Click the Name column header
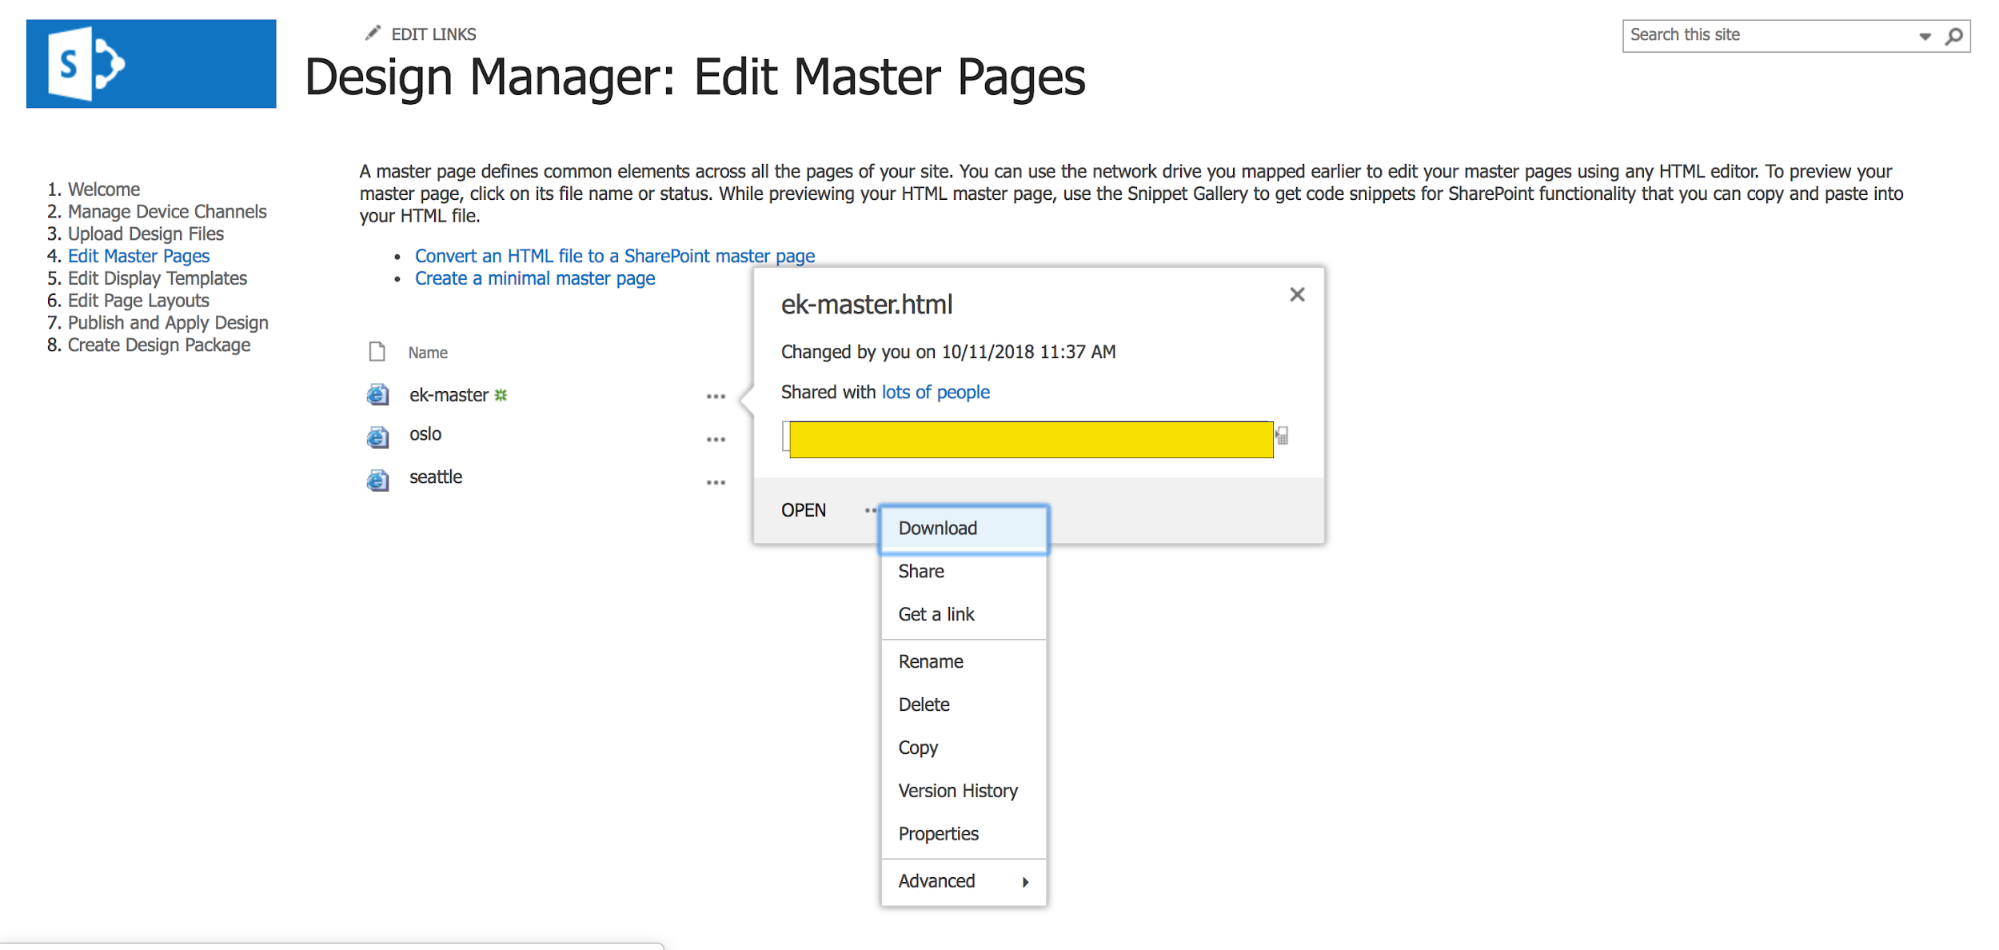1999x950 pixels. tap(428, 353)
